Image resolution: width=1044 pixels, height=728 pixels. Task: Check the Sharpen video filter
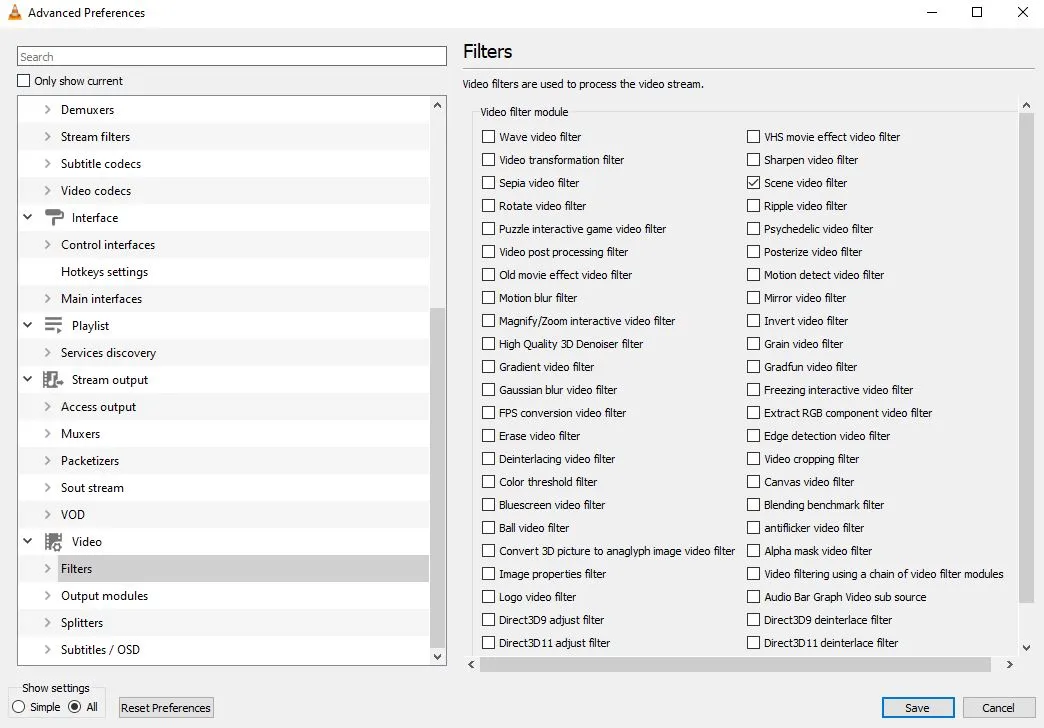tap(753, 160)
